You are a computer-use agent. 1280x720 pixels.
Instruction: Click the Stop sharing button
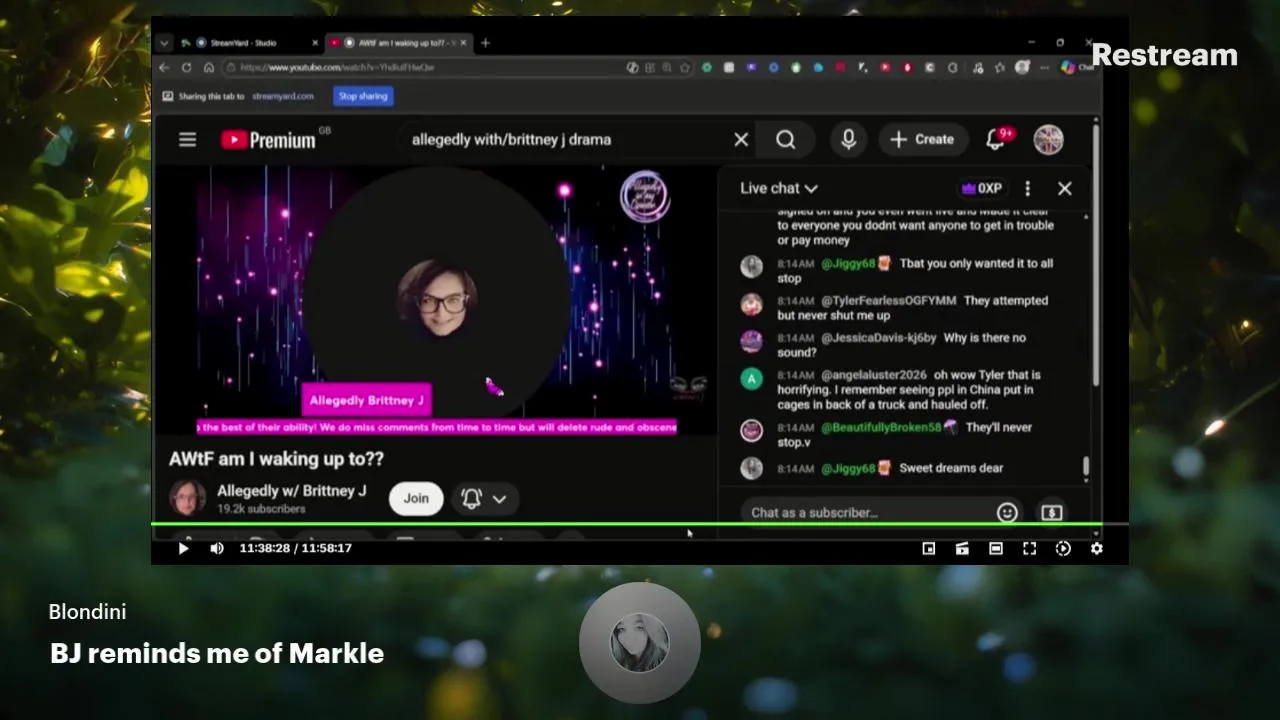point(362,96)
